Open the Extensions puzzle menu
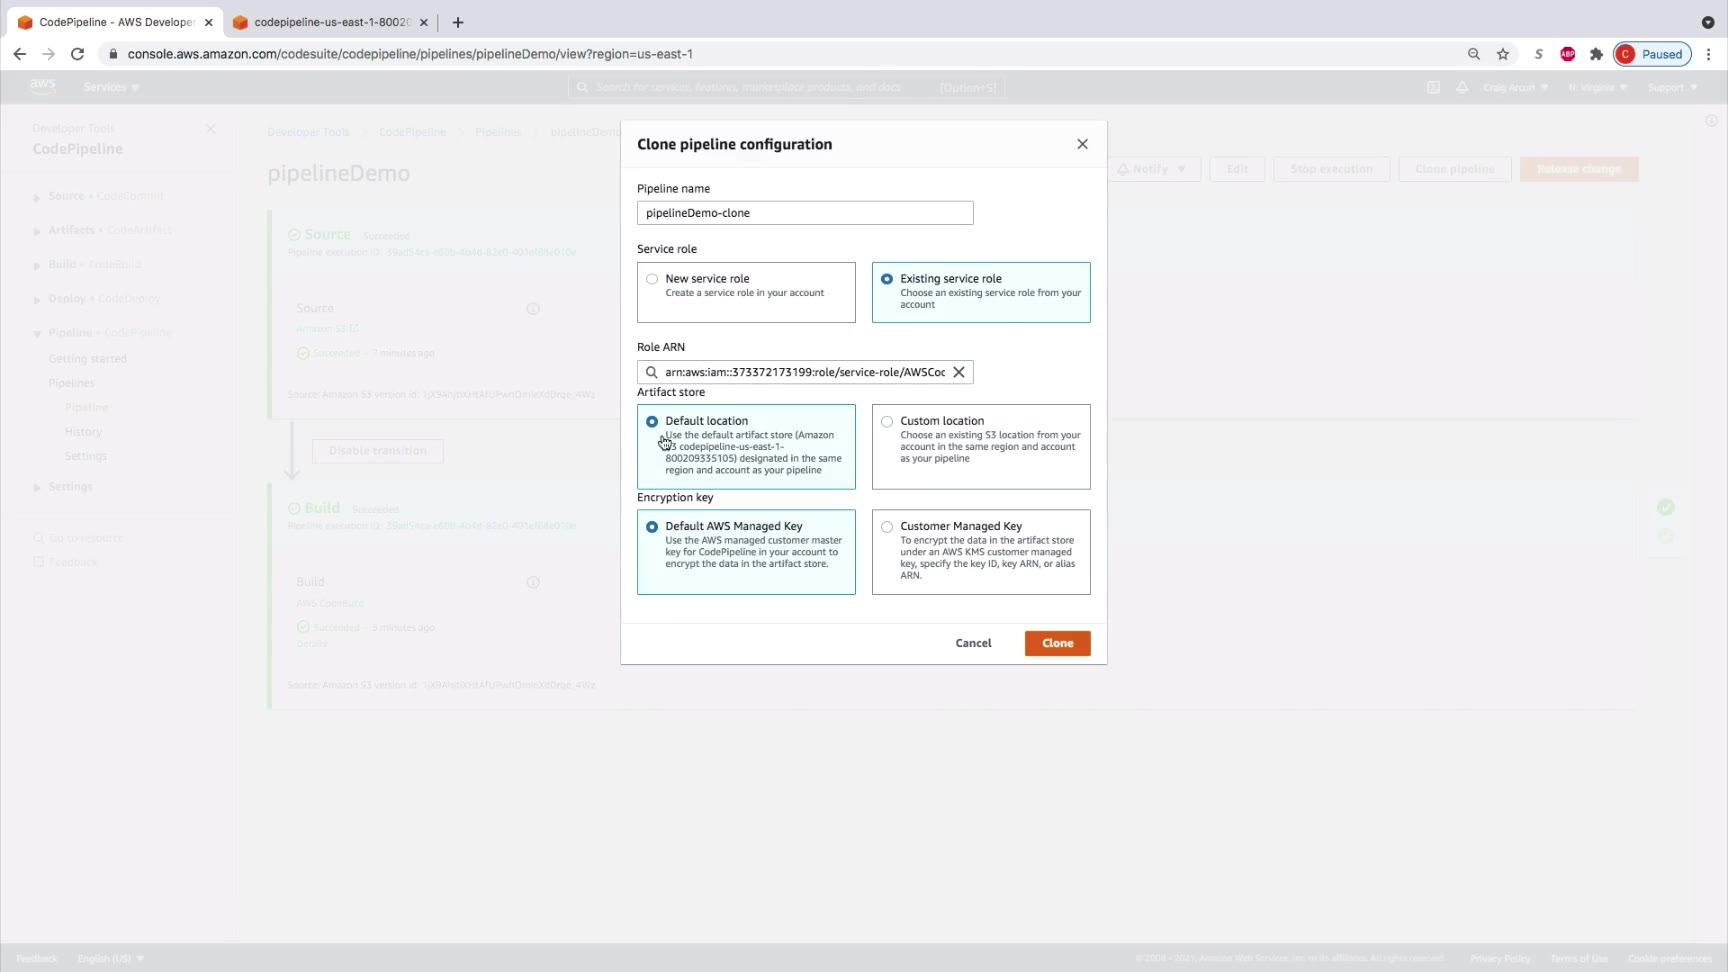1728x972 pixels. tap(1596, 54)
